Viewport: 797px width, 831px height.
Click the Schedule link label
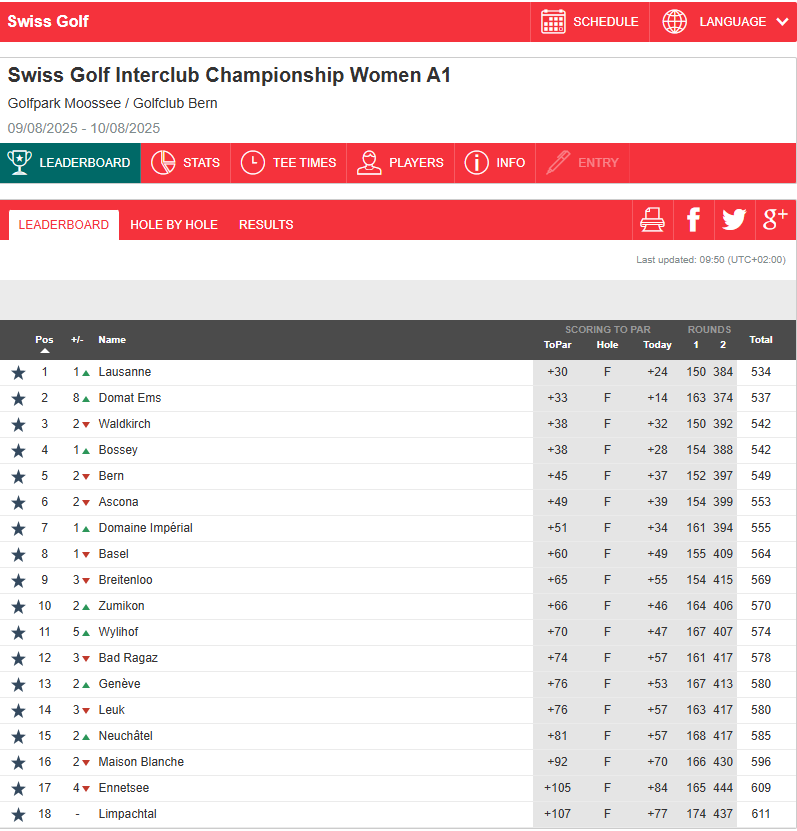pos(606,22)
